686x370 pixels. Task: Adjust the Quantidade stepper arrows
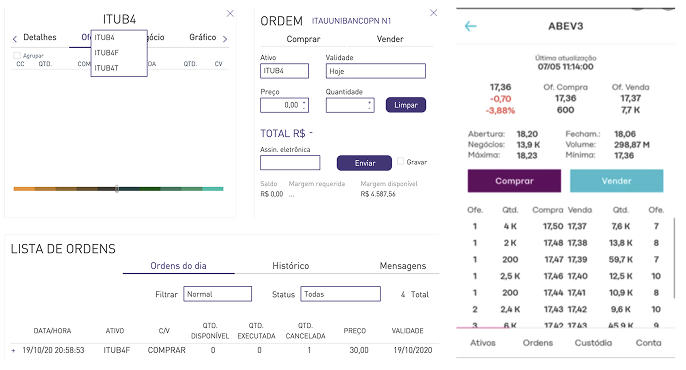pyautogui.click(x=370, y=105)
